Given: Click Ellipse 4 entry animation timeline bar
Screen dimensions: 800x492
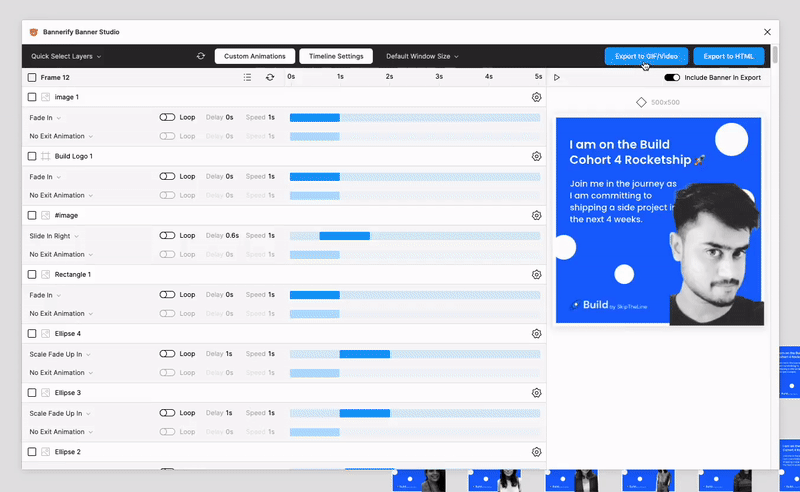Looking at the screenshot, I should (364, 354).
